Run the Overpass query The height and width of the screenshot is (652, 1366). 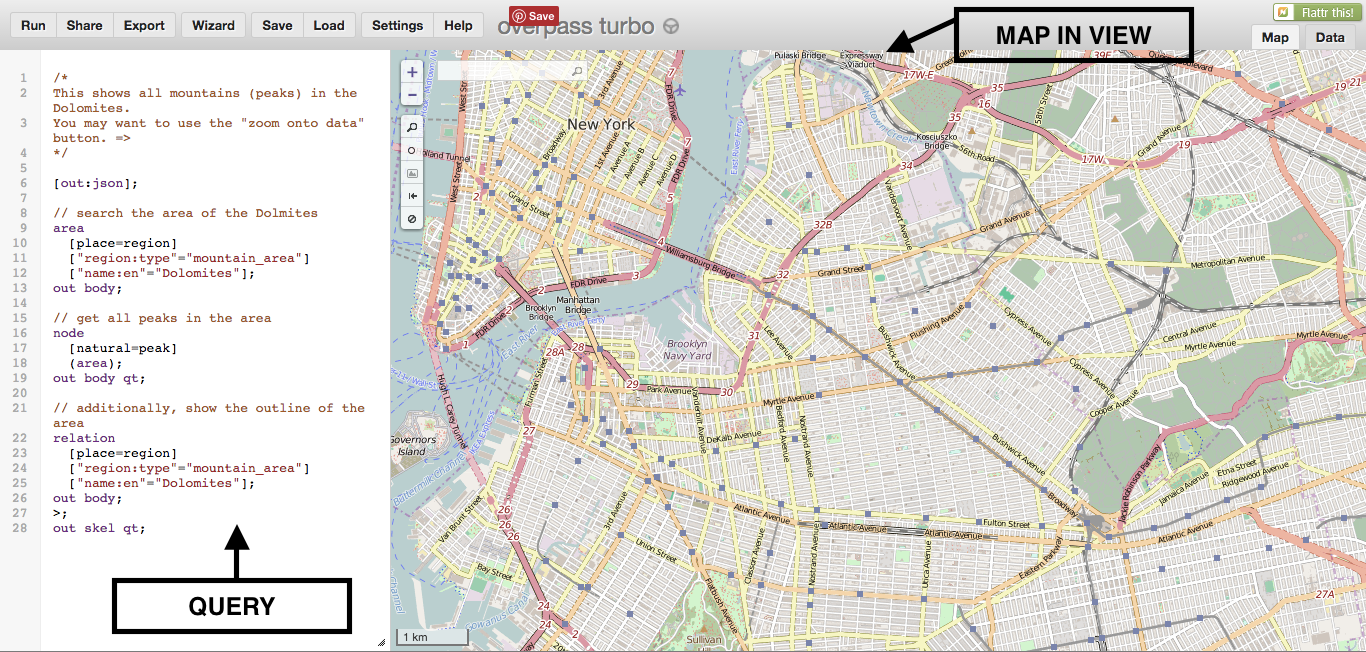click(32, 25)
